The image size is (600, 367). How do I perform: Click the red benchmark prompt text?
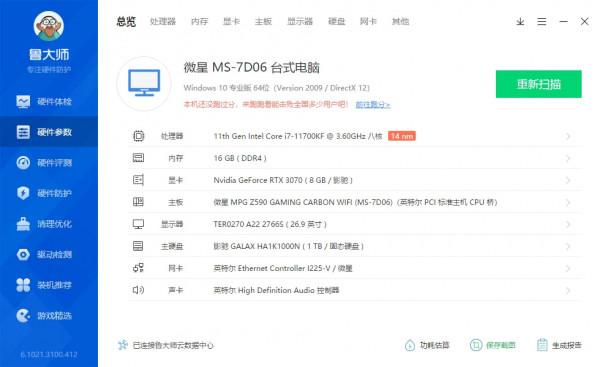[x=266, y=104]
